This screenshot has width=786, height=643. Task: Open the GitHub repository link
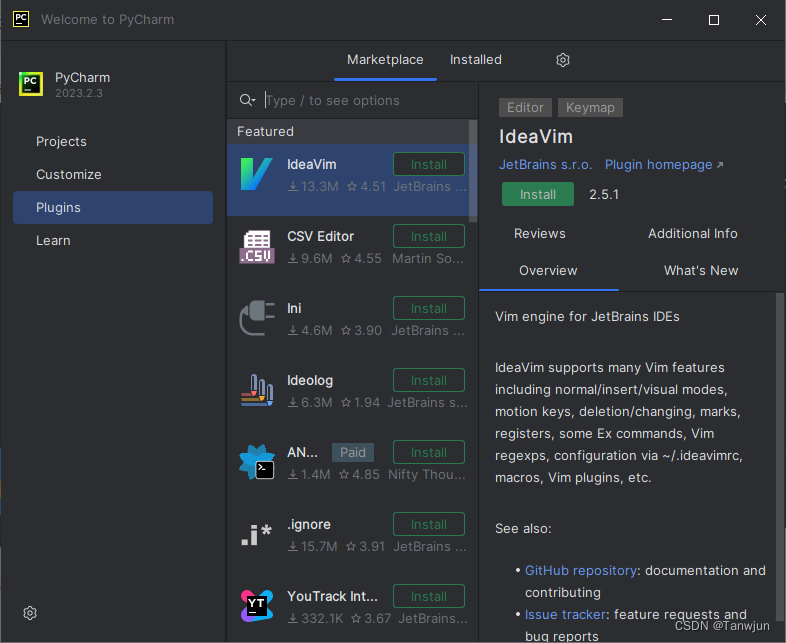click(x=580, y=570)
